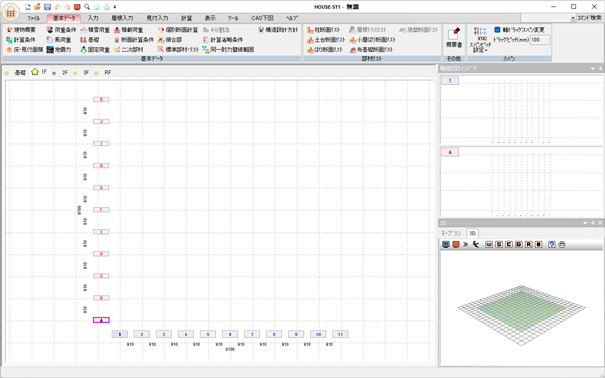Click the highlighted axis label A in plan
The image size is (605, 378).
101,320
